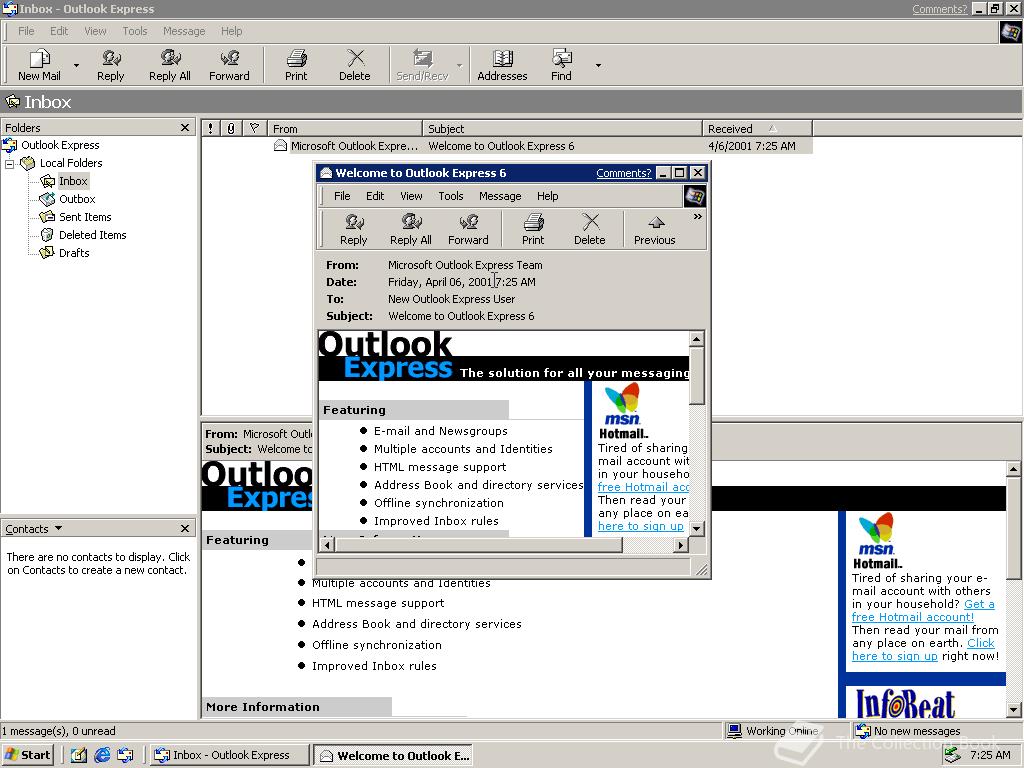Image resolution: width=1024 pixels, height=768 pixels.
Task: Close the Folders pane
Action: 185,128
